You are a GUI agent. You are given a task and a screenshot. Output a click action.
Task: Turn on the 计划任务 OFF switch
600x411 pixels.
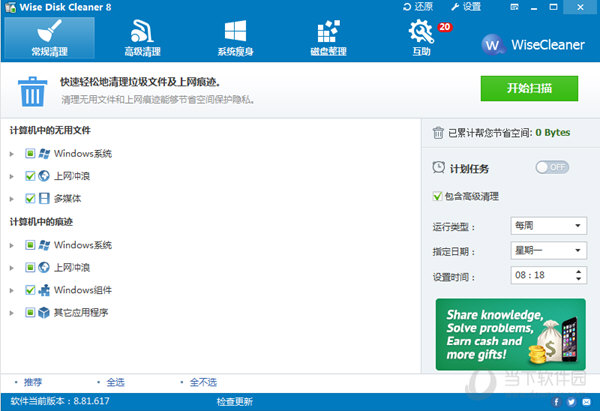[552, 167]
